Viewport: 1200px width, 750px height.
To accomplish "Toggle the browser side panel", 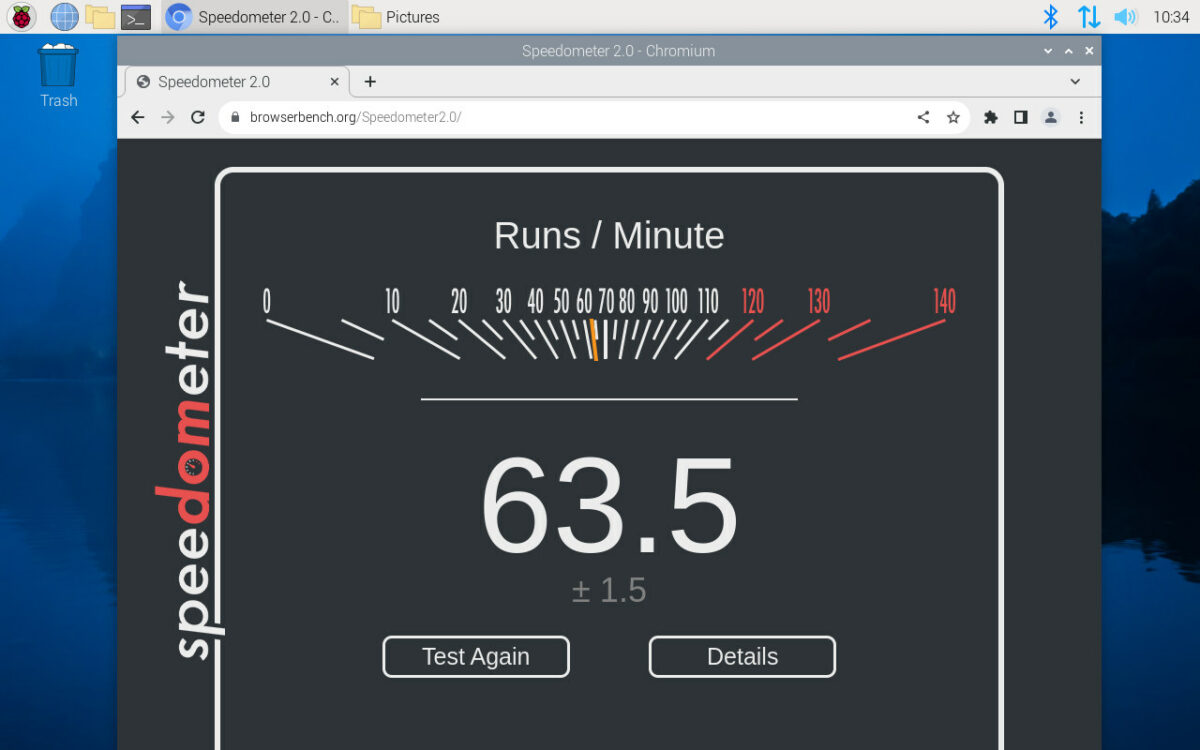I will 1021,117.
